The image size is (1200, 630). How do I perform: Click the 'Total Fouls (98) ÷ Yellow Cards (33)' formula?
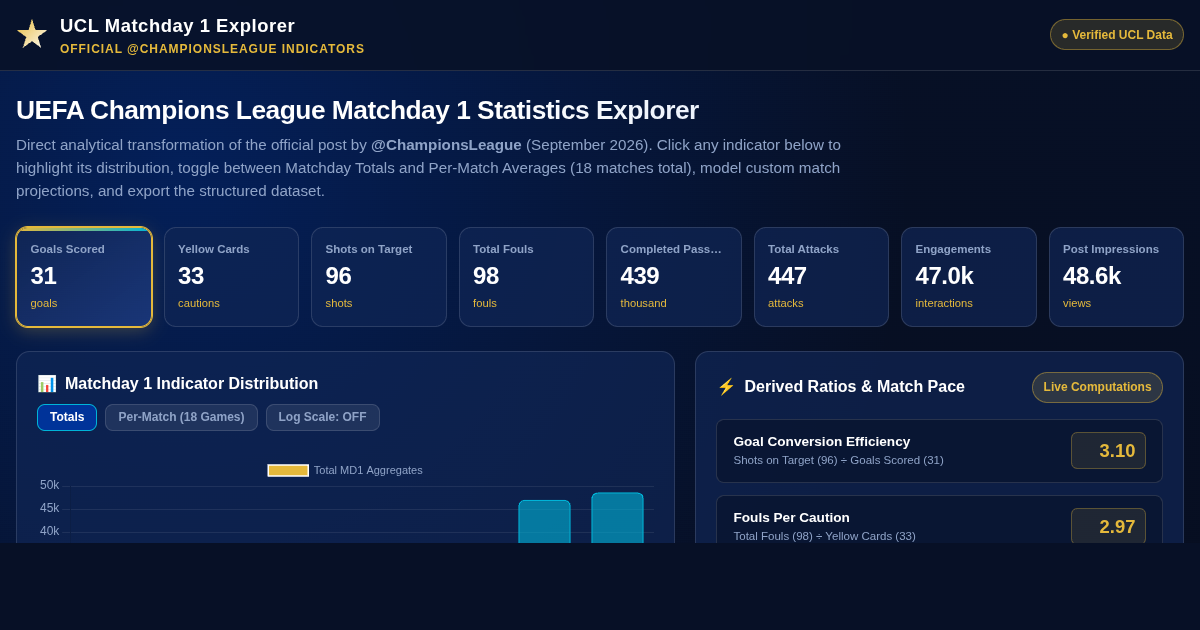pyautogui.click(x=824, y=536)
